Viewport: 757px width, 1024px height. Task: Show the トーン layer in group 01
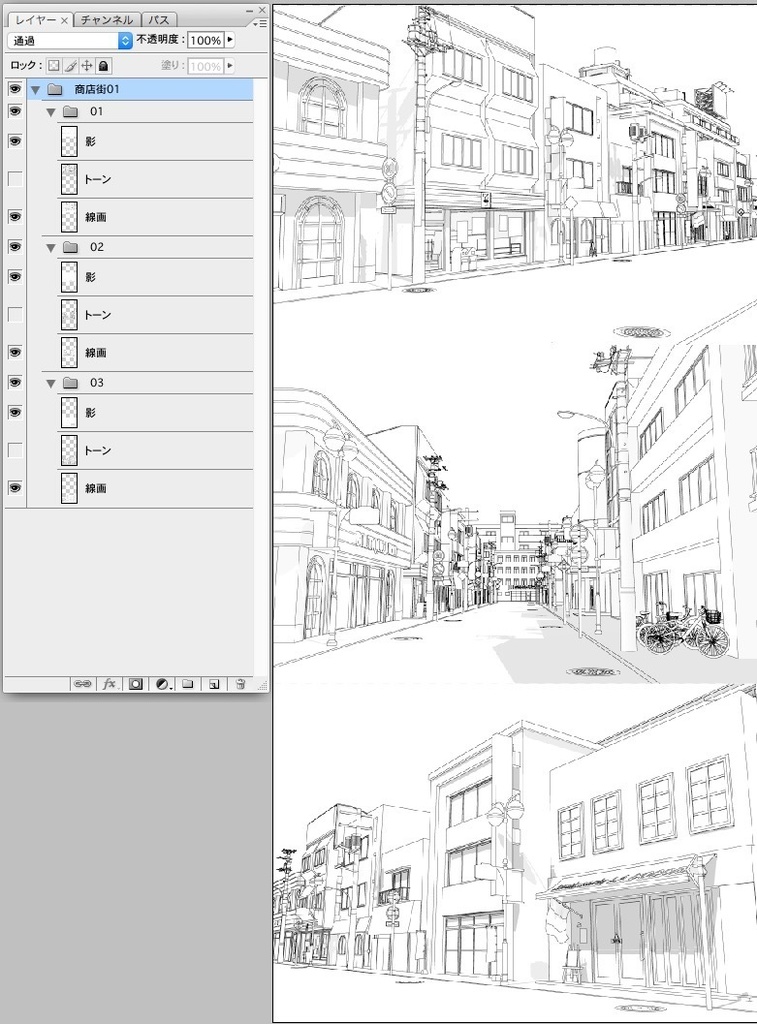[x=15, y=179]
